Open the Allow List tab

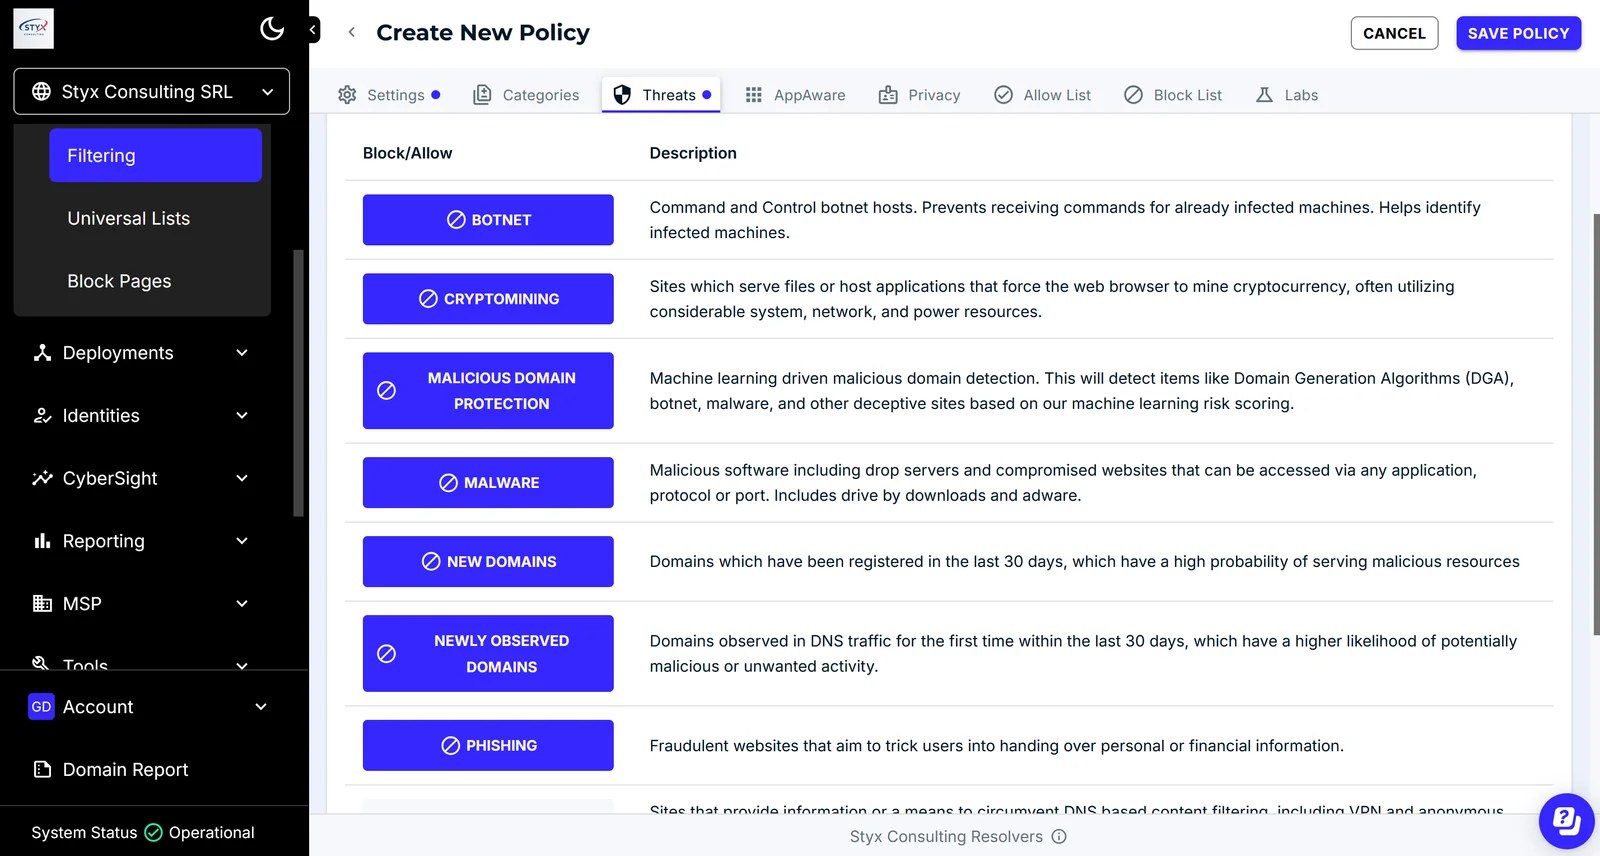point(1042,95)
